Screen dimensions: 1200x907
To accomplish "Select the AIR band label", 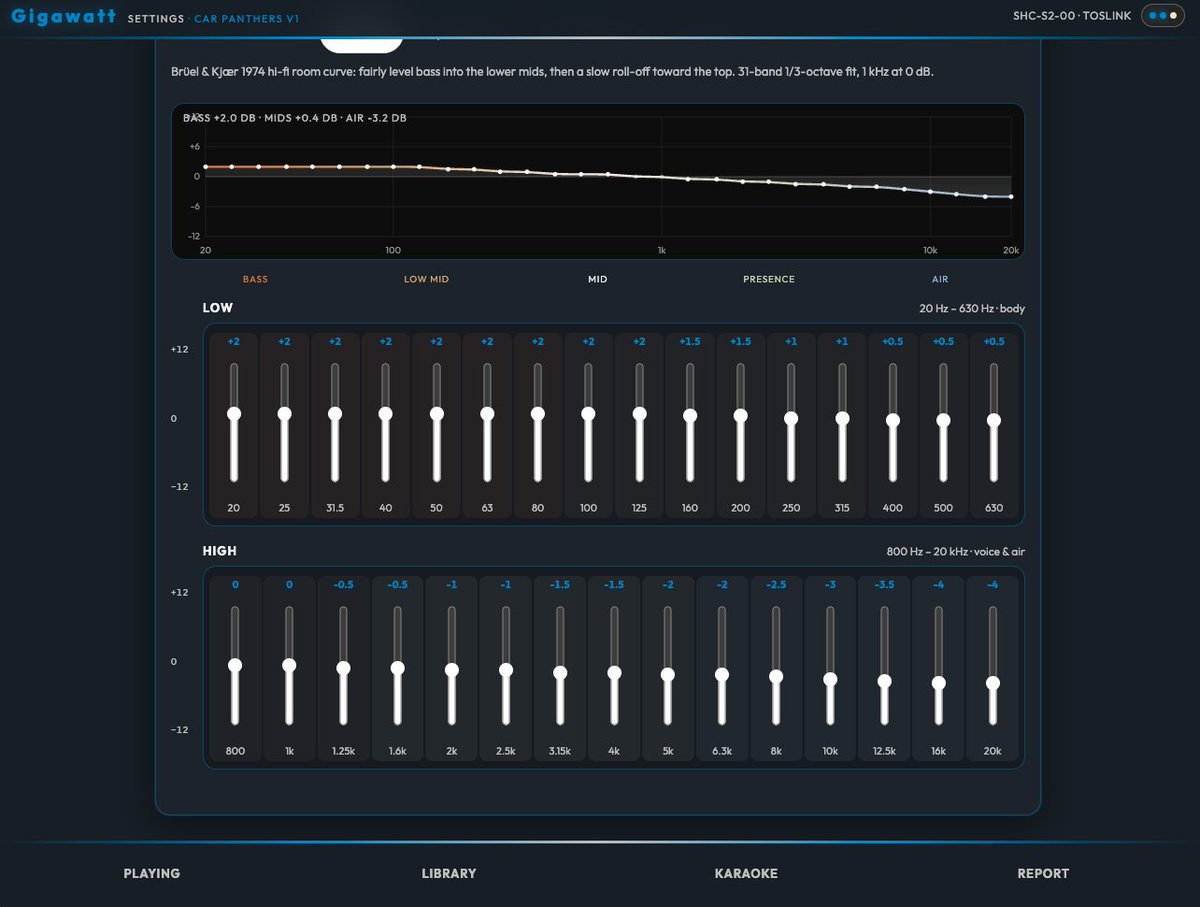I will click(x=940, y=279).
